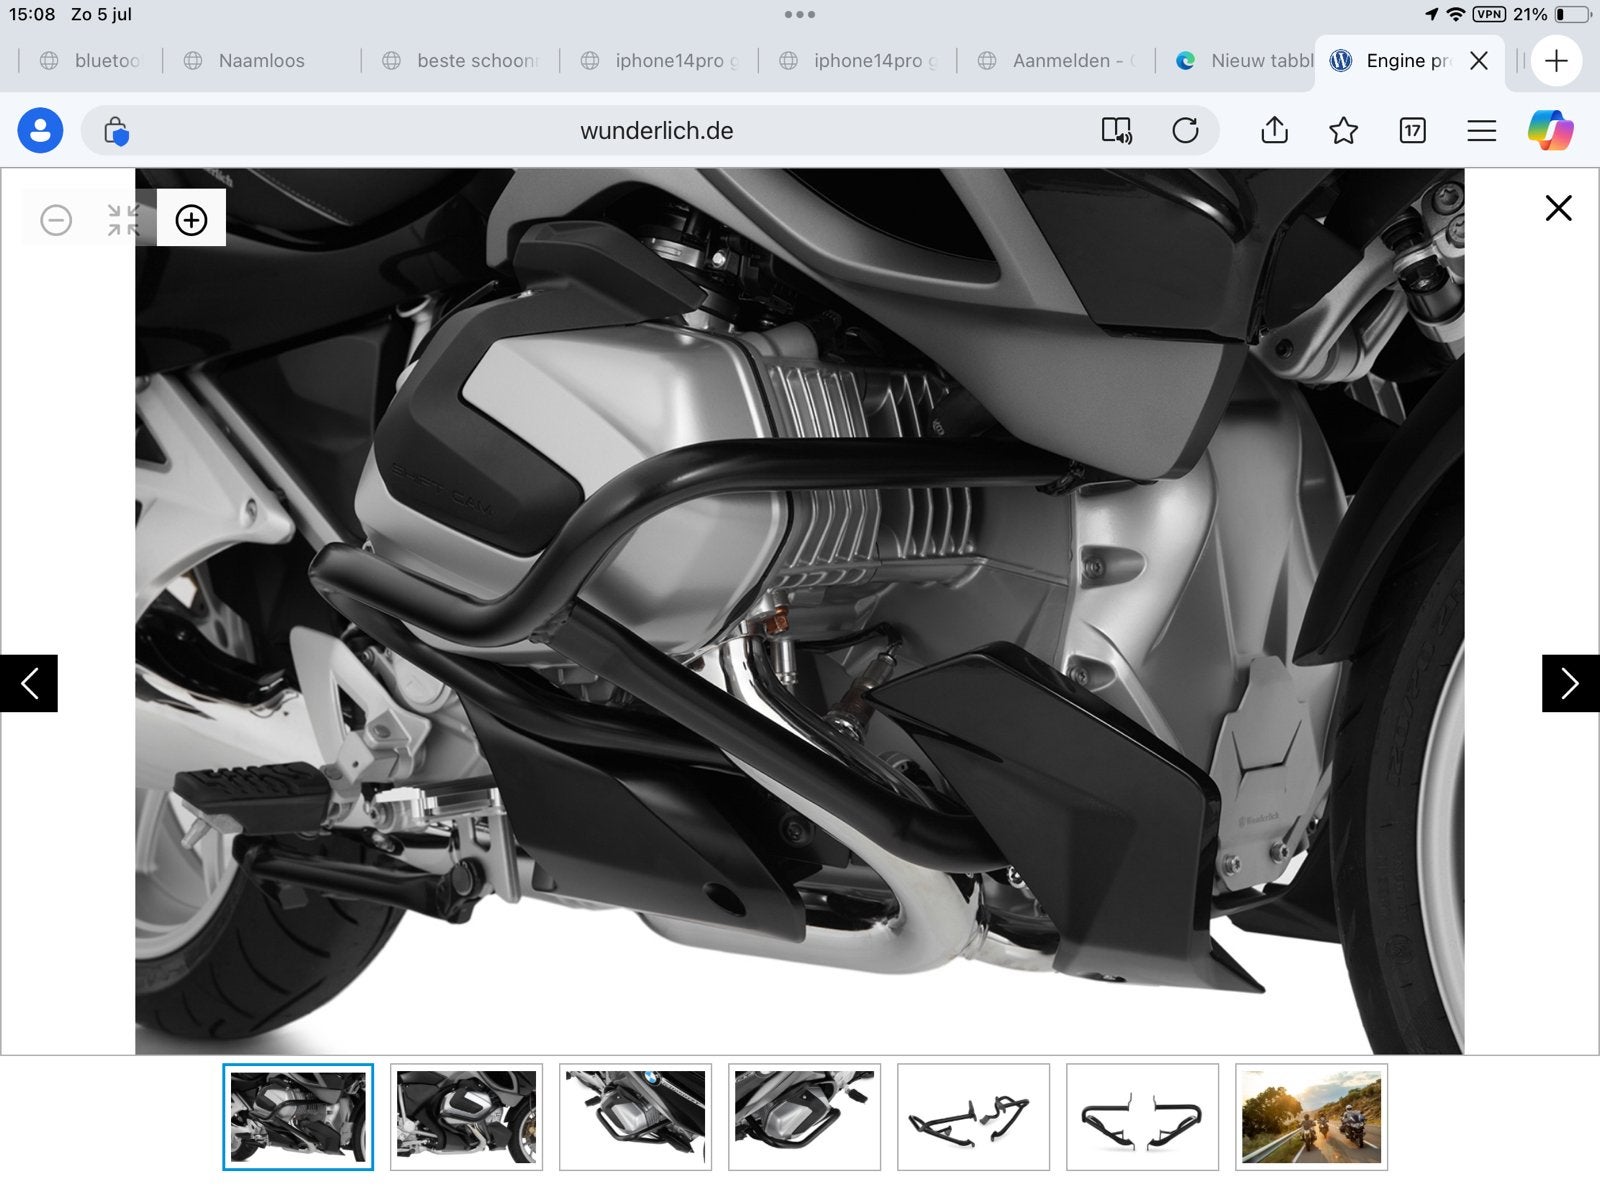Select the sixth thumbnail of bar pair
Screen dimensions: 1600x1200
pos(1142,1117)
